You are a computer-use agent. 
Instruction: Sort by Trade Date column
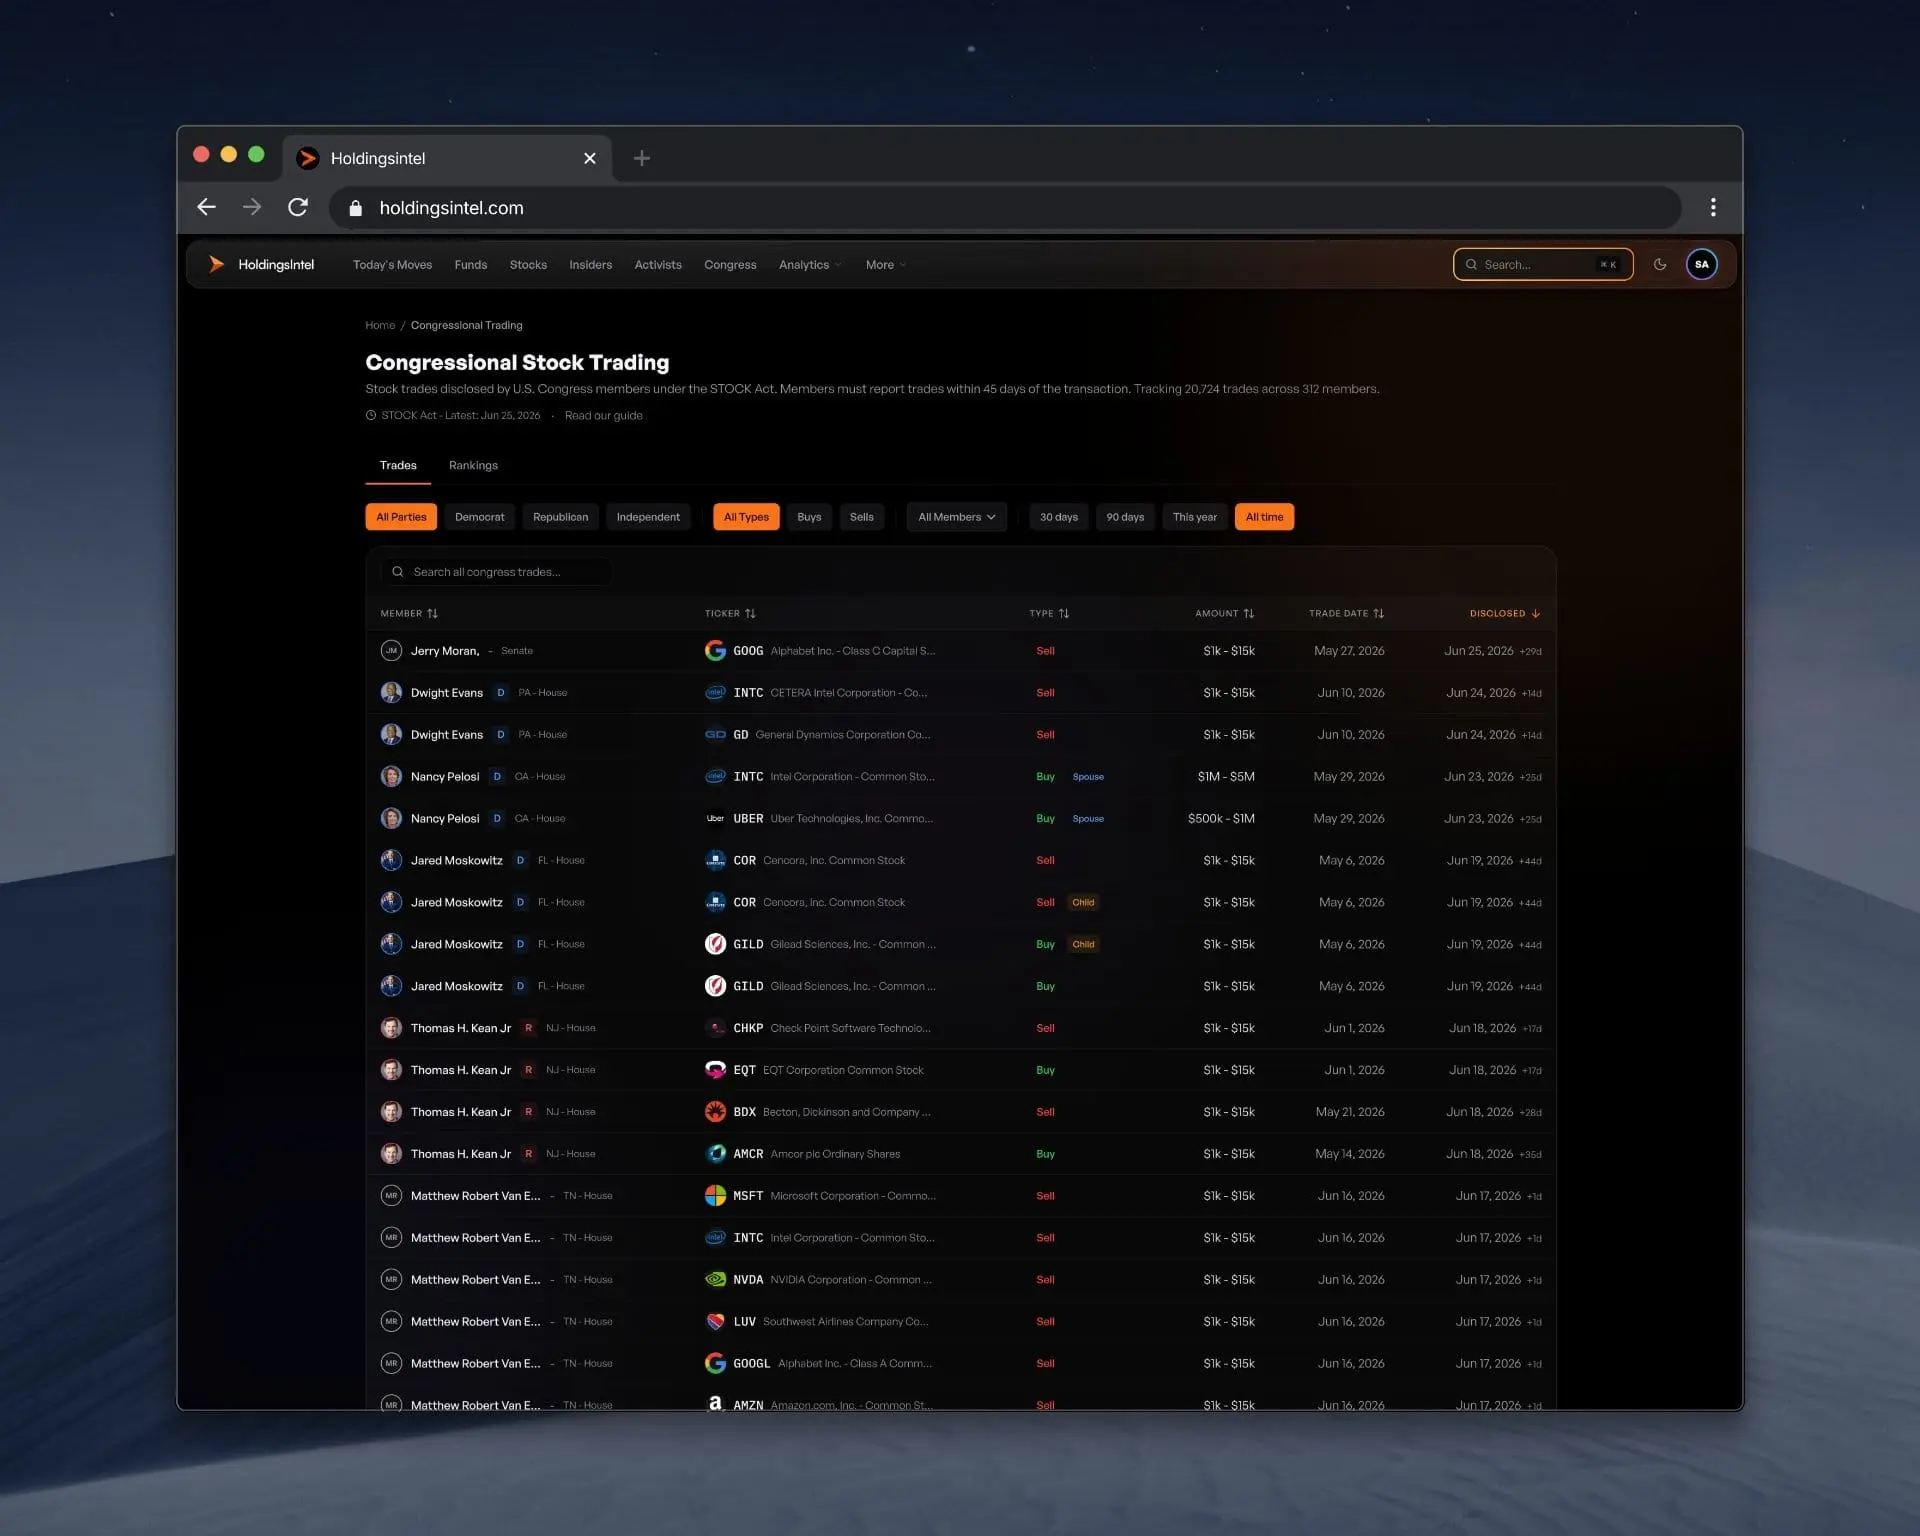pyautogui.click(x=1347, y=614)
